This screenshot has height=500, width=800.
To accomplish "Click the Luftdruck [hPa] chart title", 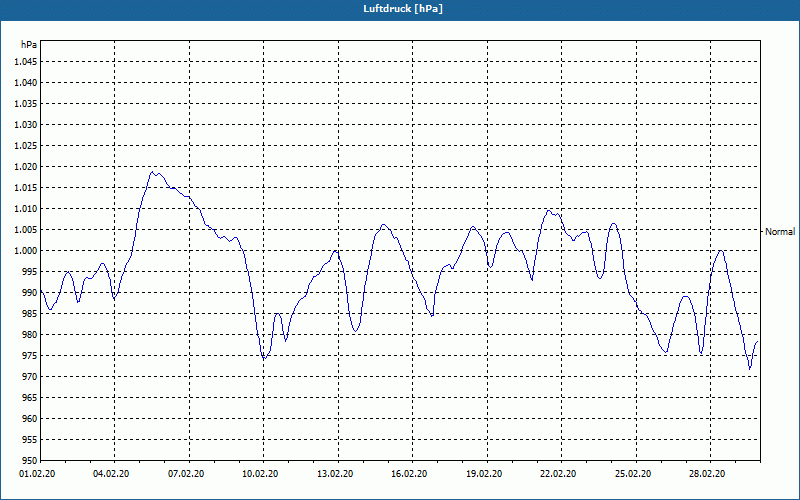I will point(403,9).
